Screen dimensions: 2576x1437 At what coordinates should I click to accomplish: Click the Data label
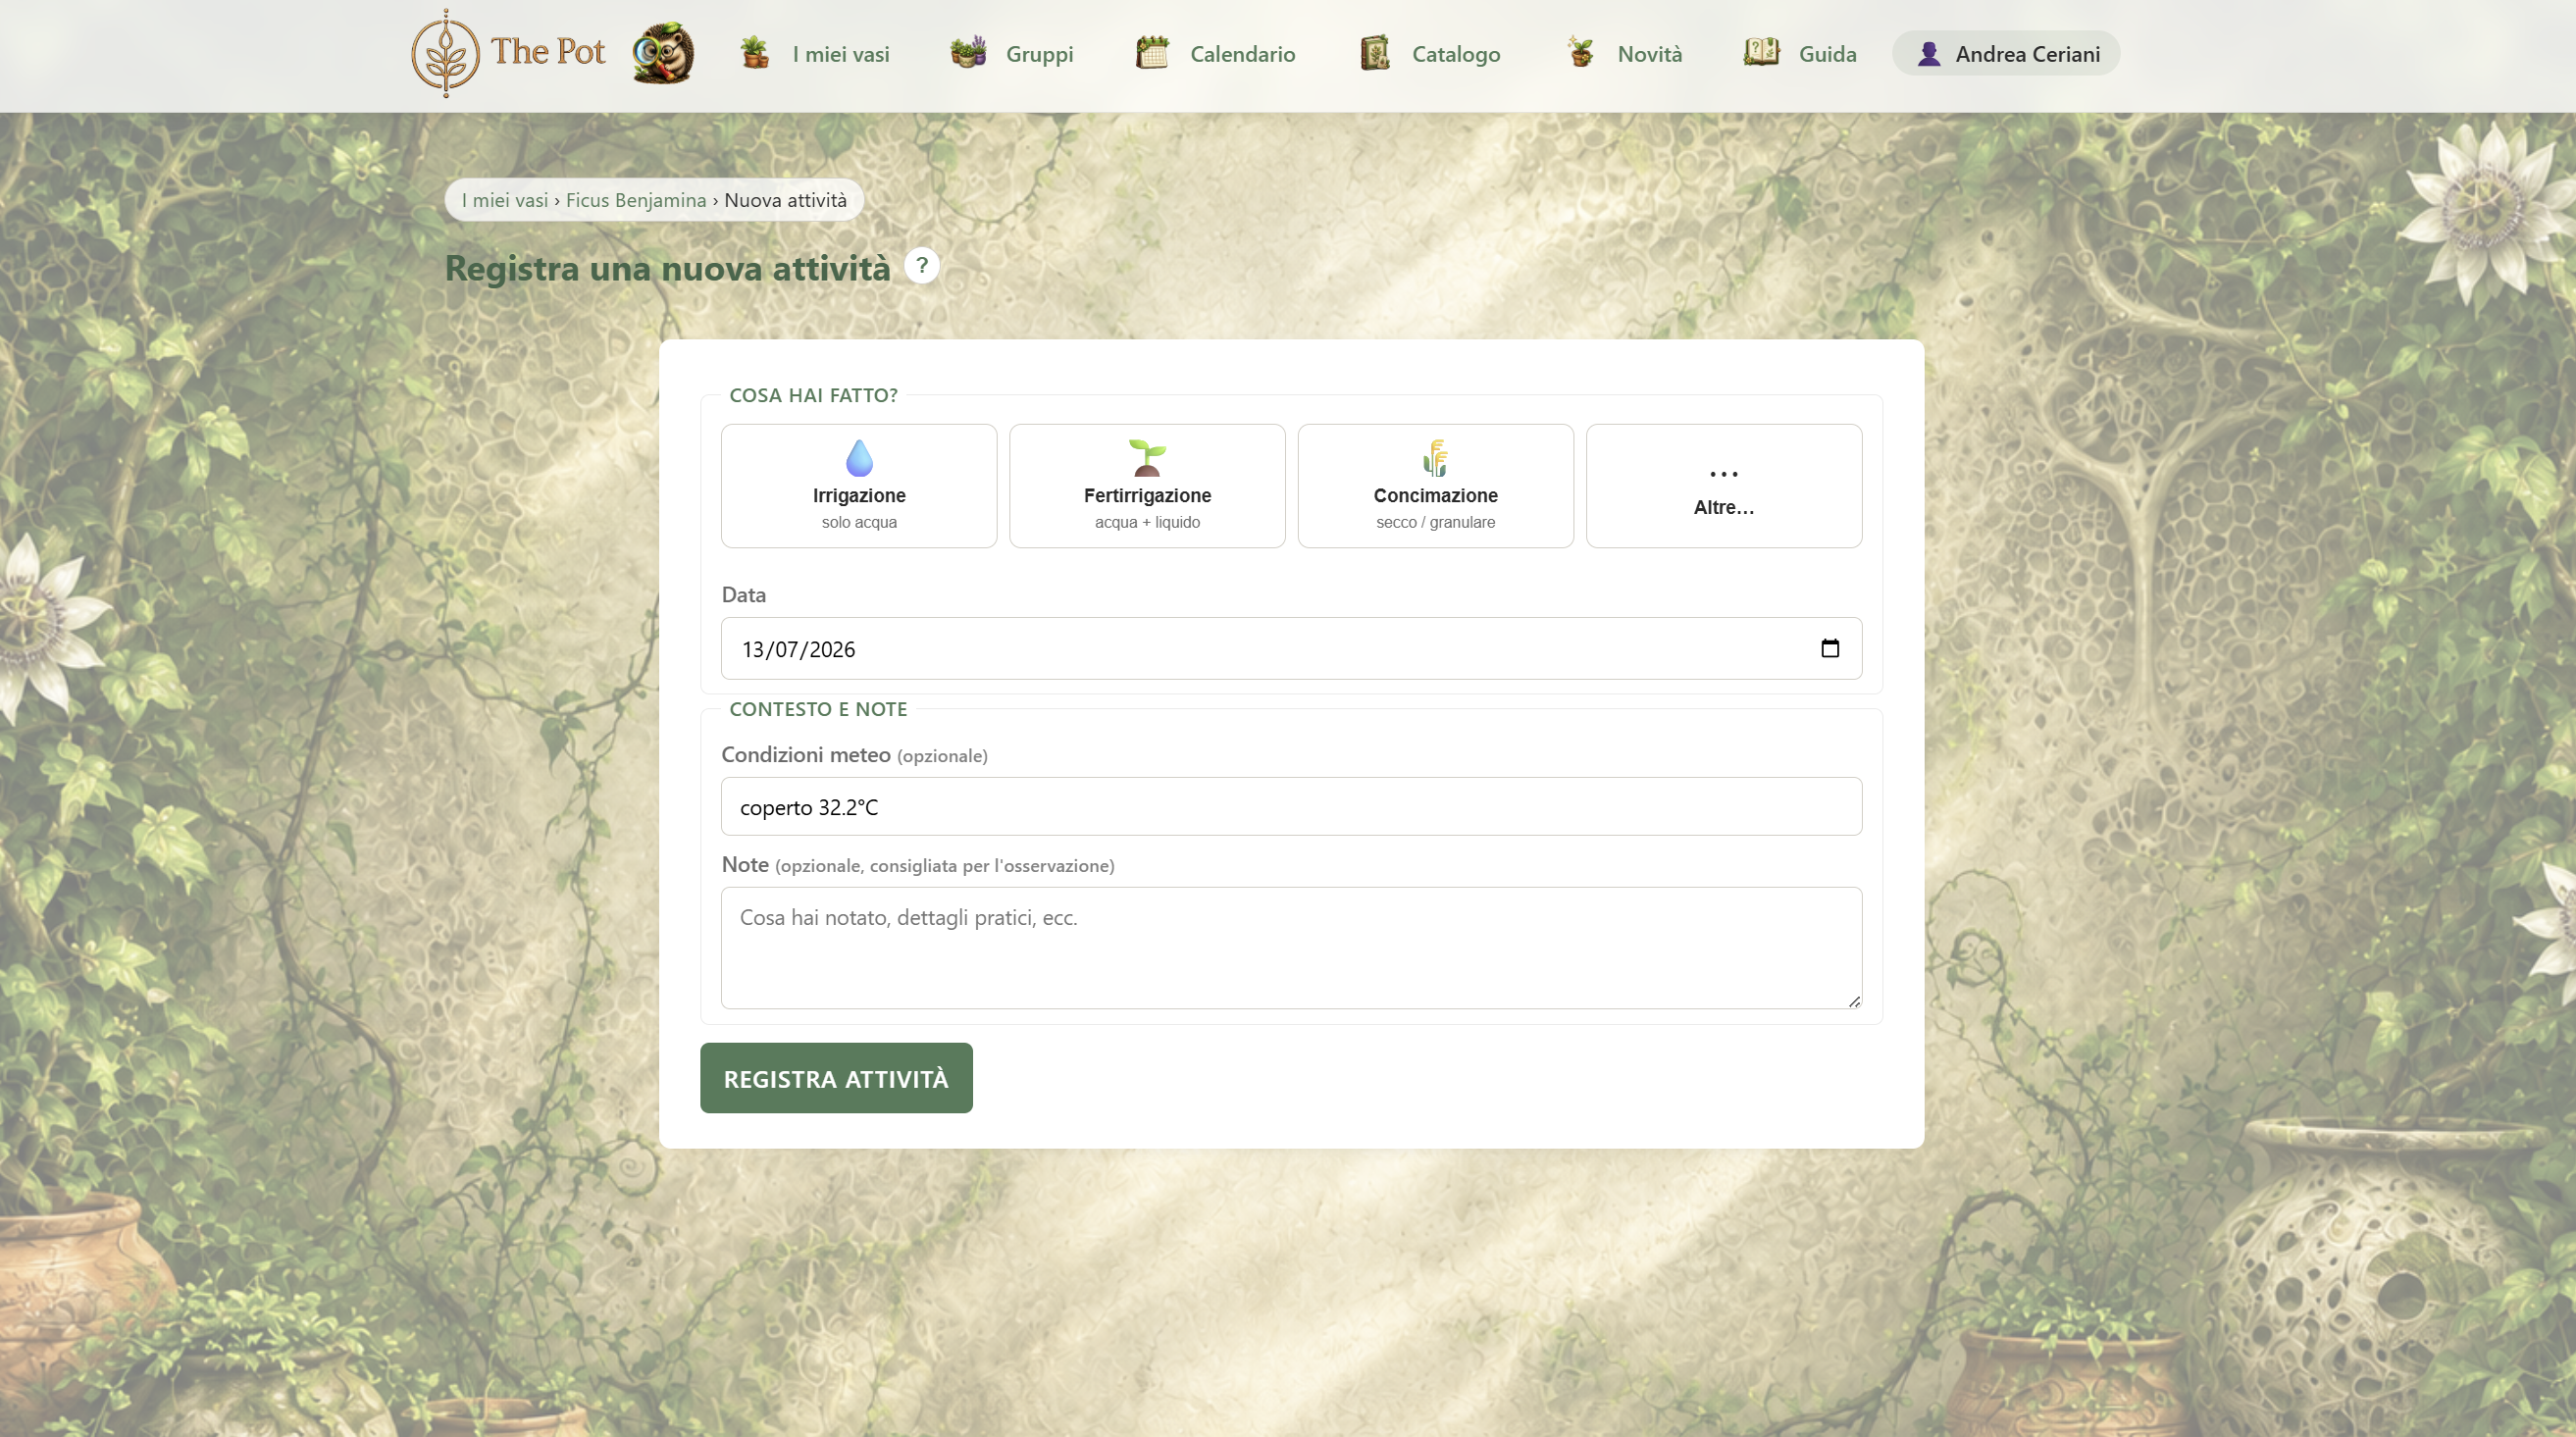tap(743, 595)
